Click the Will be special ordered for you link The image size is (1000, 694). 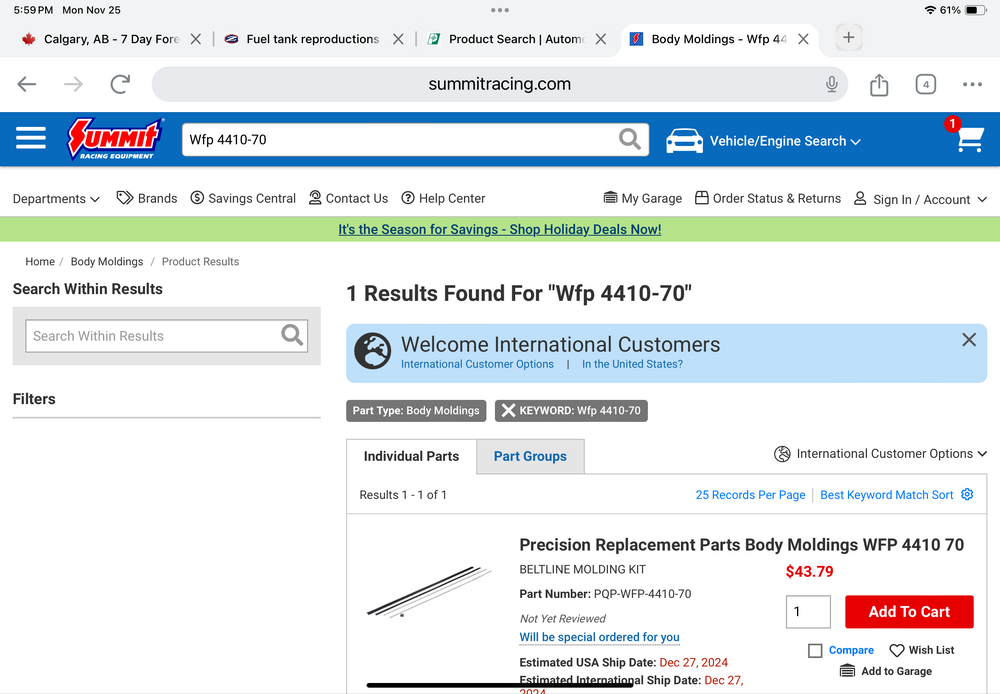click(599, 637)
